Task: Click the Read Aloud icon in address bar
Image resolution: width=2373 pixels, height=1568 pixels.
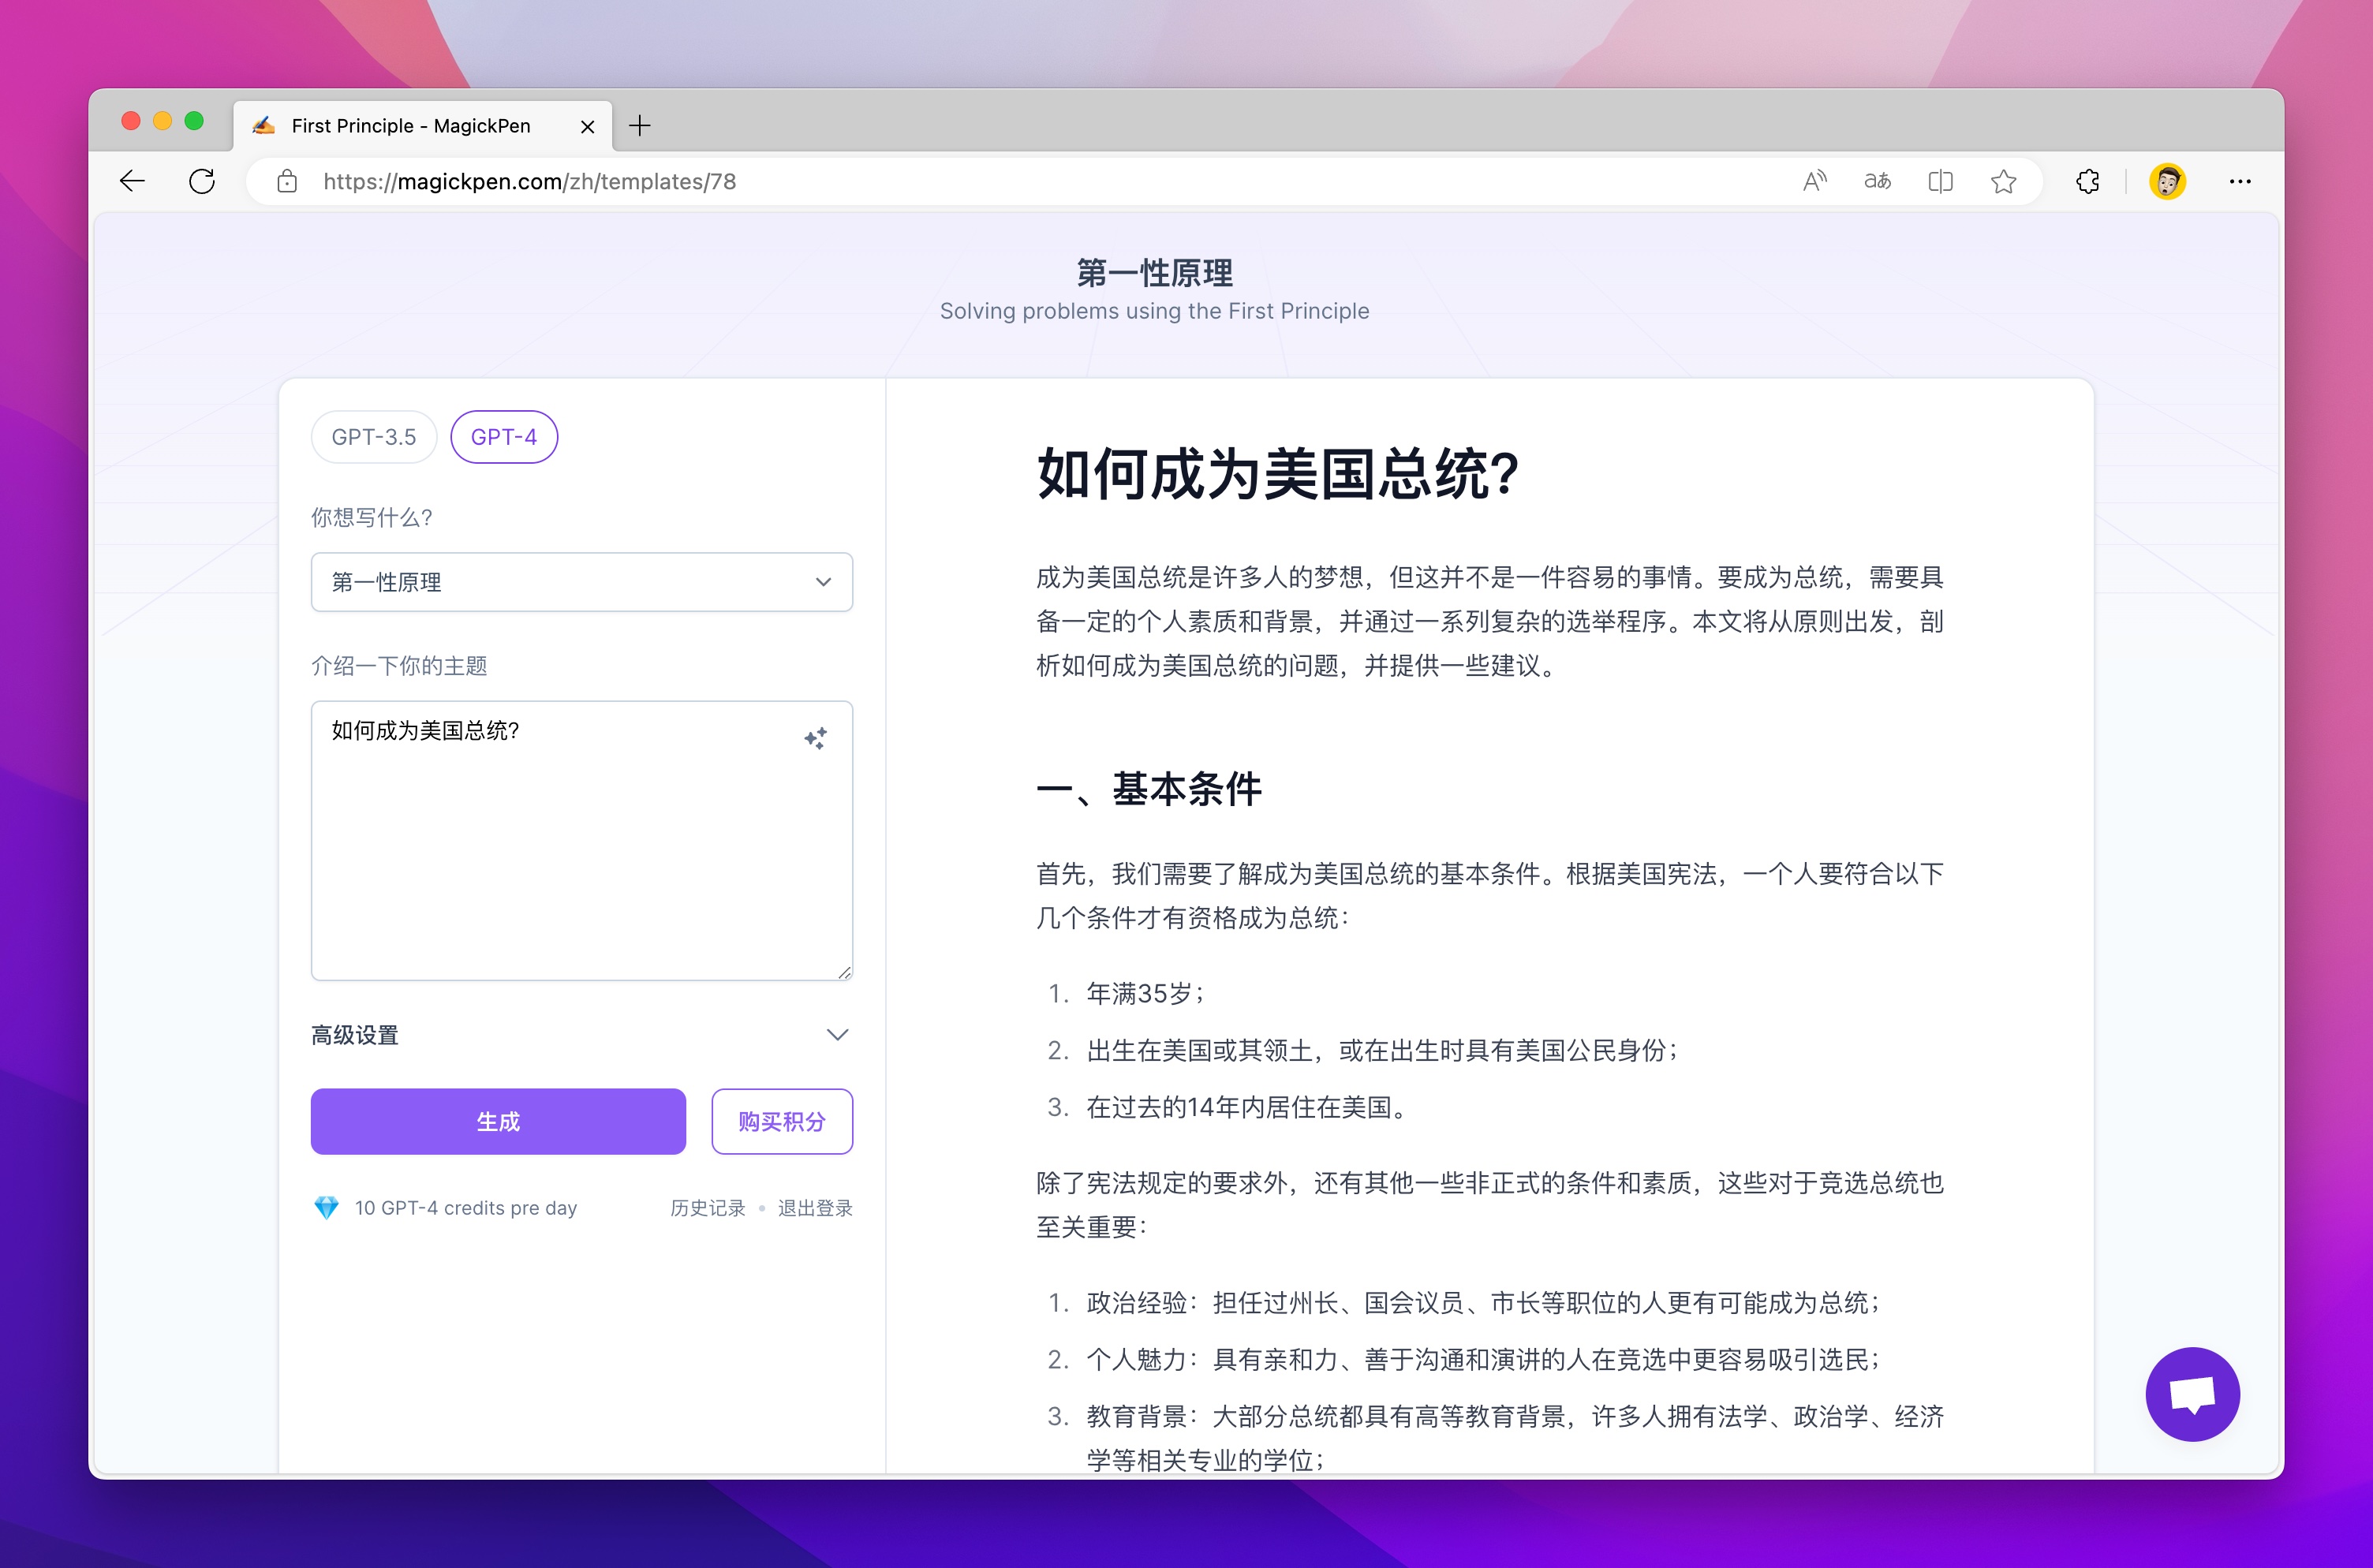Action: point(1814,181)
